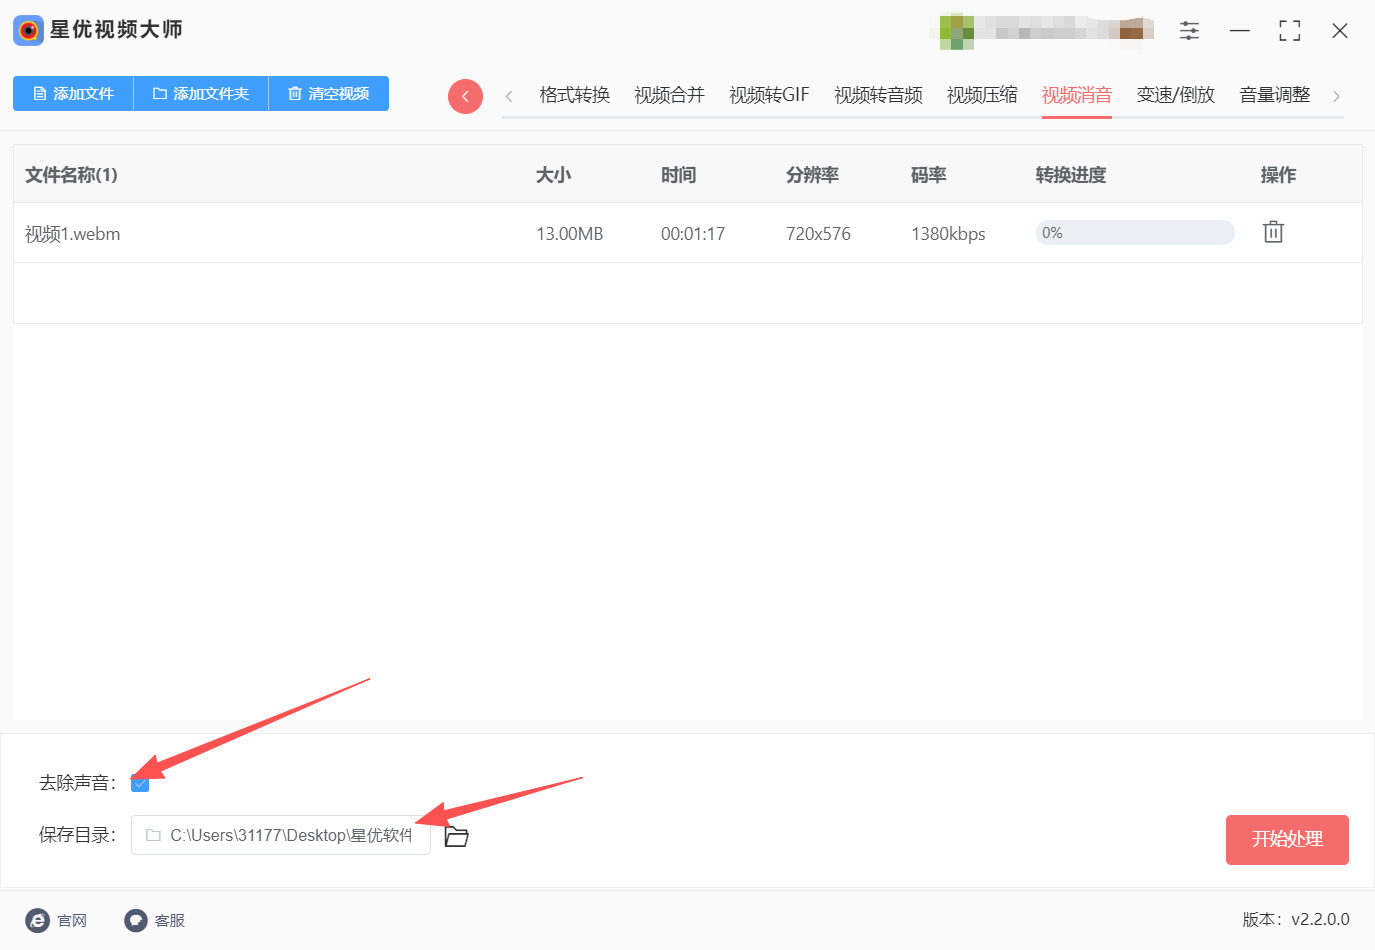Click the red circular back arrow button
The width and height of the screenshot is (1375, 950).
465,96
